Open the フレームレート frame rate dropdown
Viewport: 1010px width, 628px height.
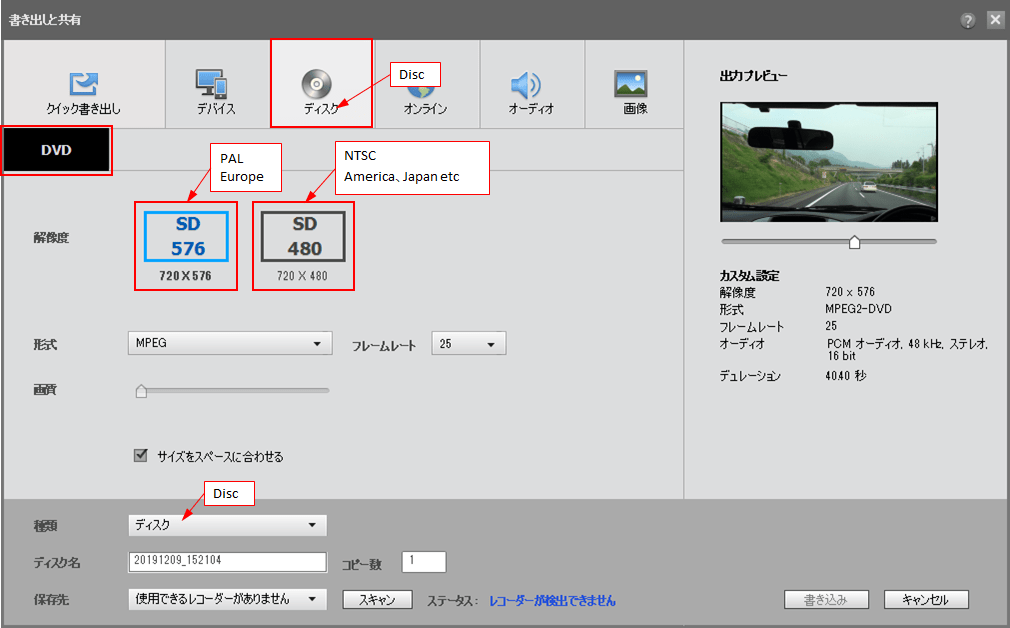pos(467,343)
